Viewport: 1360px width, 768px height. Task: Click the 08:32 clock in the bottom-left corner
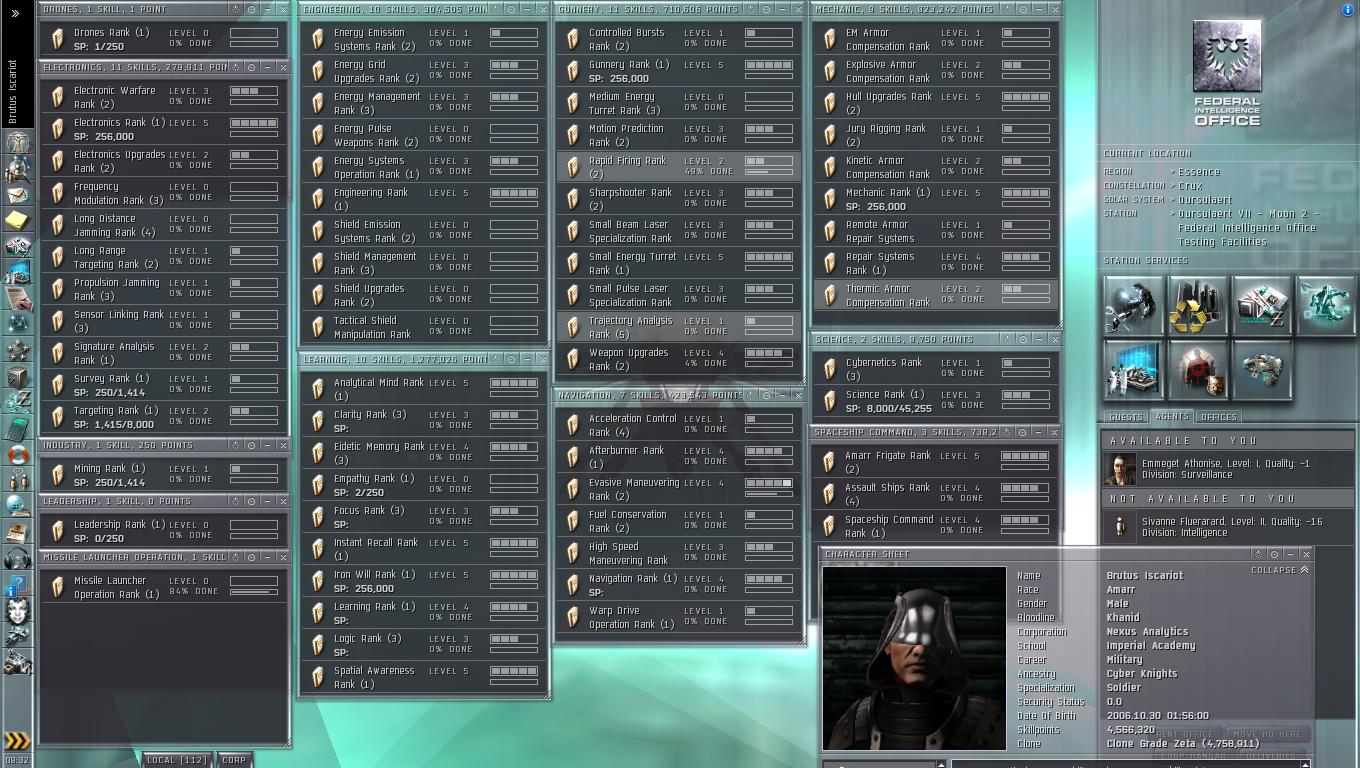[16, 760]
